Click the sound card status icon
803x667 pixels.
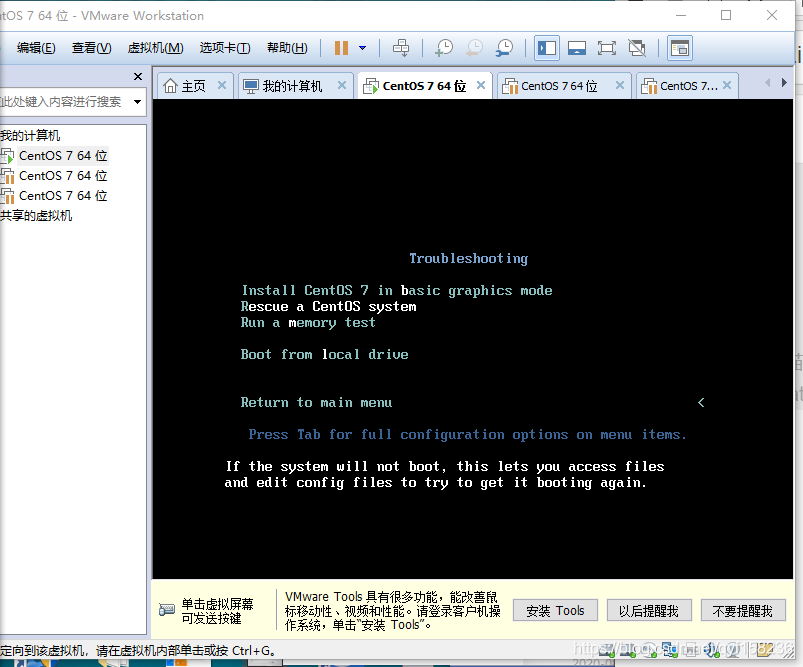tap(711, 650)
